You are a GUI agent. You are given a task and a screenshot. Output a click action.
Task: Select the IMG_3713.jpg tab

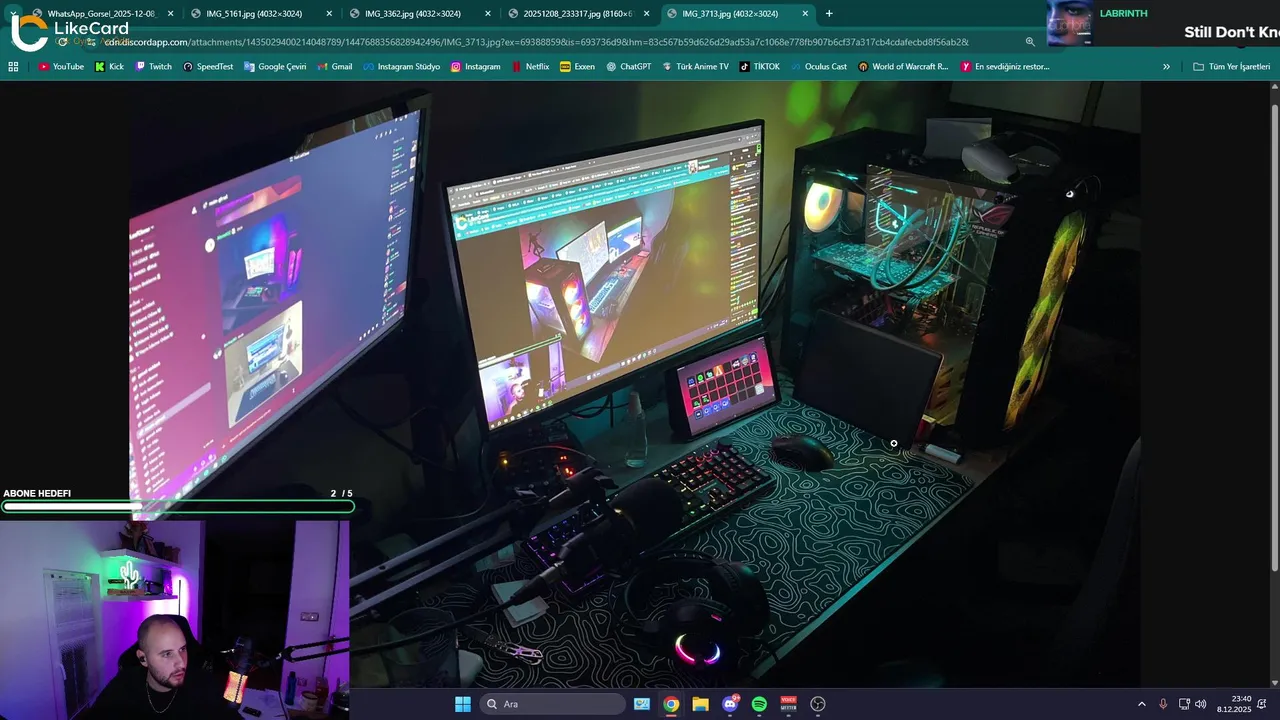pyautogui.click(x=736, y=14)
